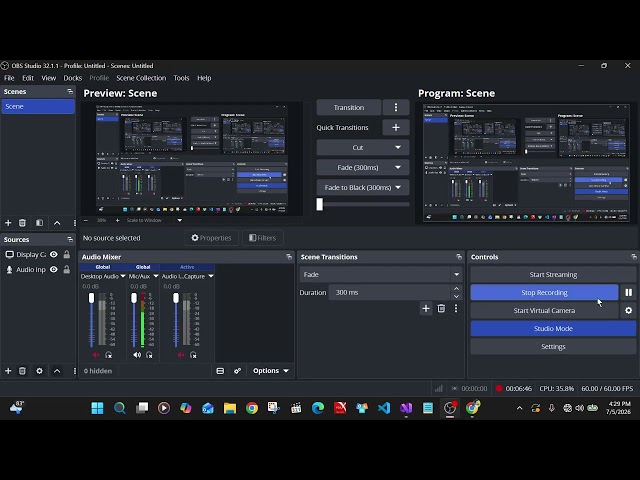
Task: Open virtual camera settings gear
Action: coord(629,310)
